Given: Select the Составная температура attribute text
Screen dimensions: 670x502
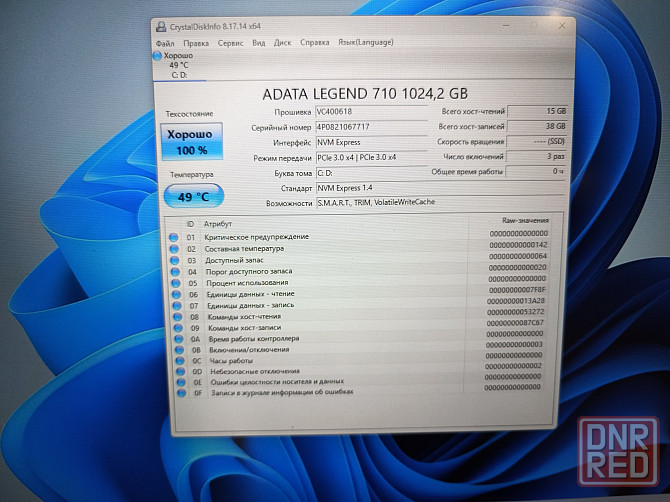Looking at the screenshot, I should click(244, 249).
